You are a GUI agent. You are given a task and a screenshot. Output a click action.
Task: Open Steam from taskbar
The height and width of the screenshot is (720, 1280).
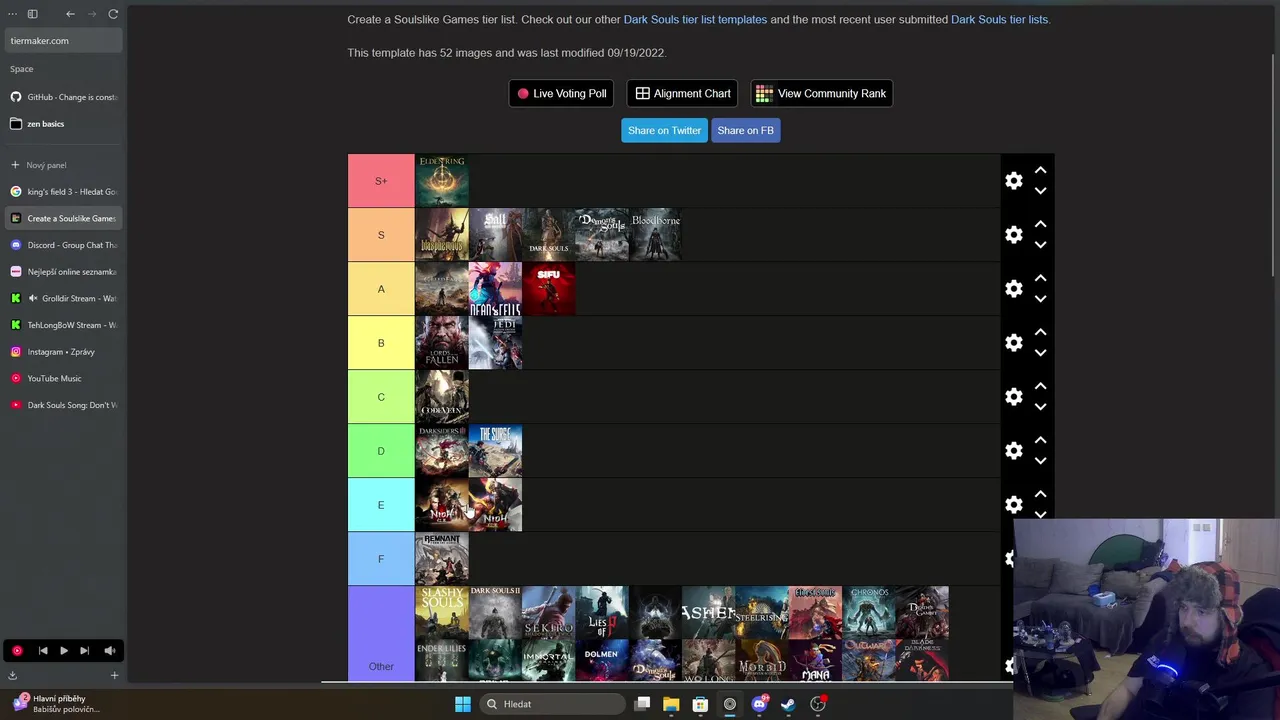tap(788, 704)
